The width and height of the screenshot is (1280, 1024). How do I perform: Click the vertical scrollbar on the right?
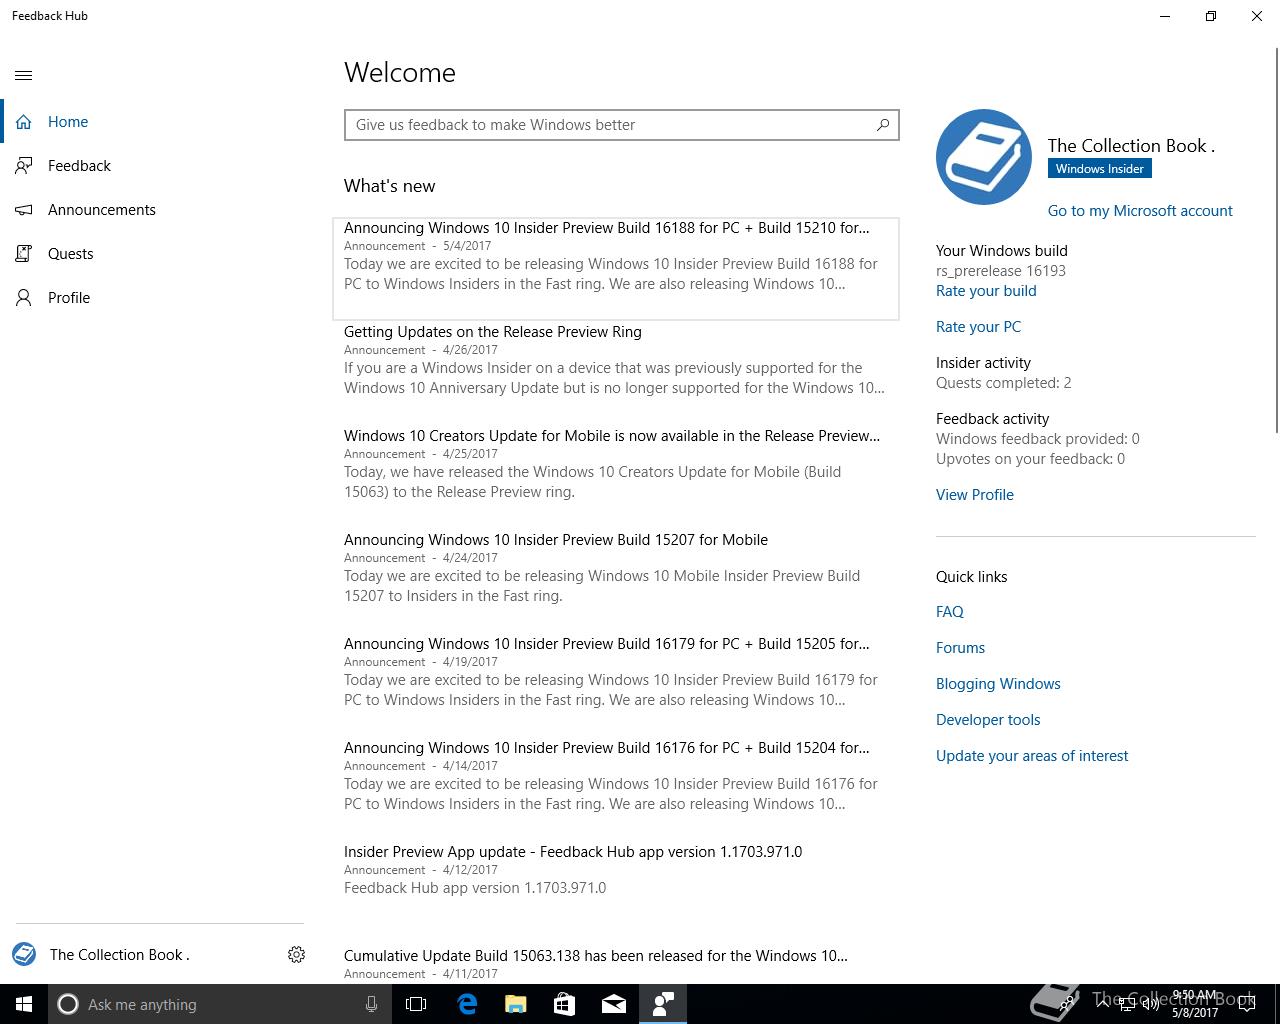coord(1276,240)
